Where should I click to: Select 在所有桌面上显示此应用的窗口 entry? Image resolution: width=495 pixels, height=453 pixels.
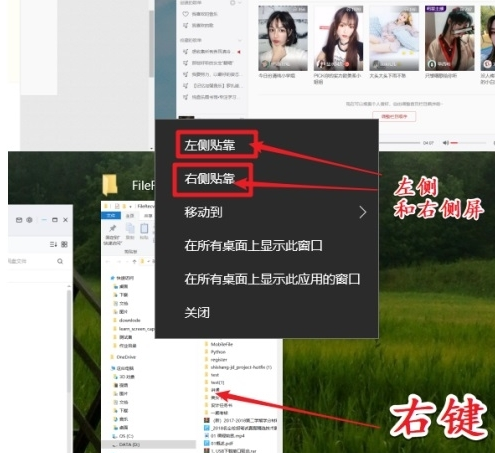click(272, 279)
